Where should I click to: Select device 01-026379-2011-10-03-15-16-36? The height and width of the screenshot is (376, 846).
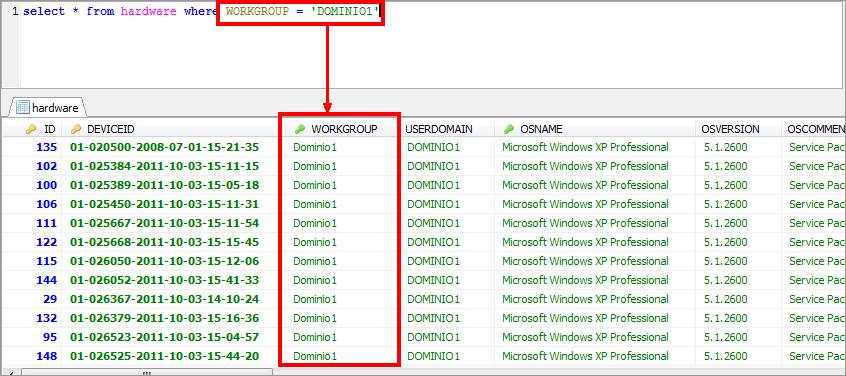(x=165, y=318)
